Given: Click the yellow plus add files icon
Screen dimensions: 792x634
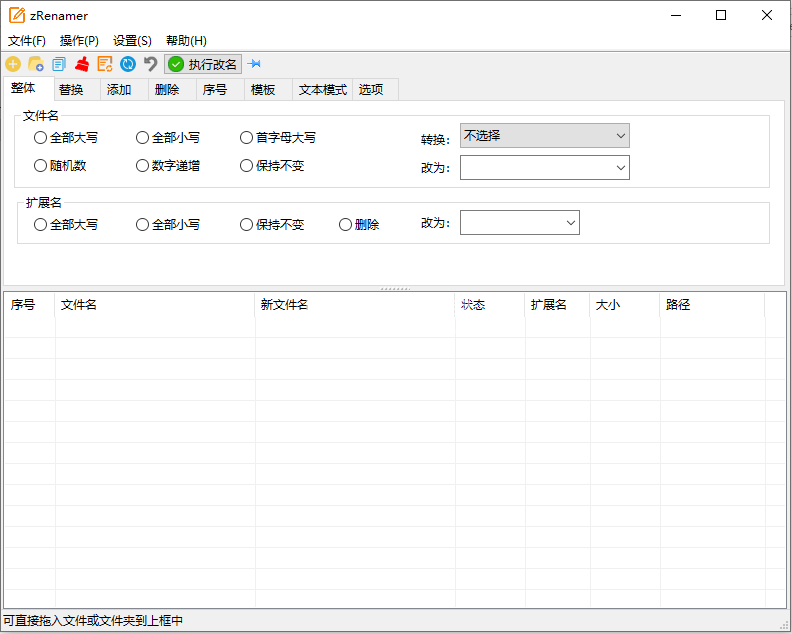Looking at the screenshot, I should (13, 64).
